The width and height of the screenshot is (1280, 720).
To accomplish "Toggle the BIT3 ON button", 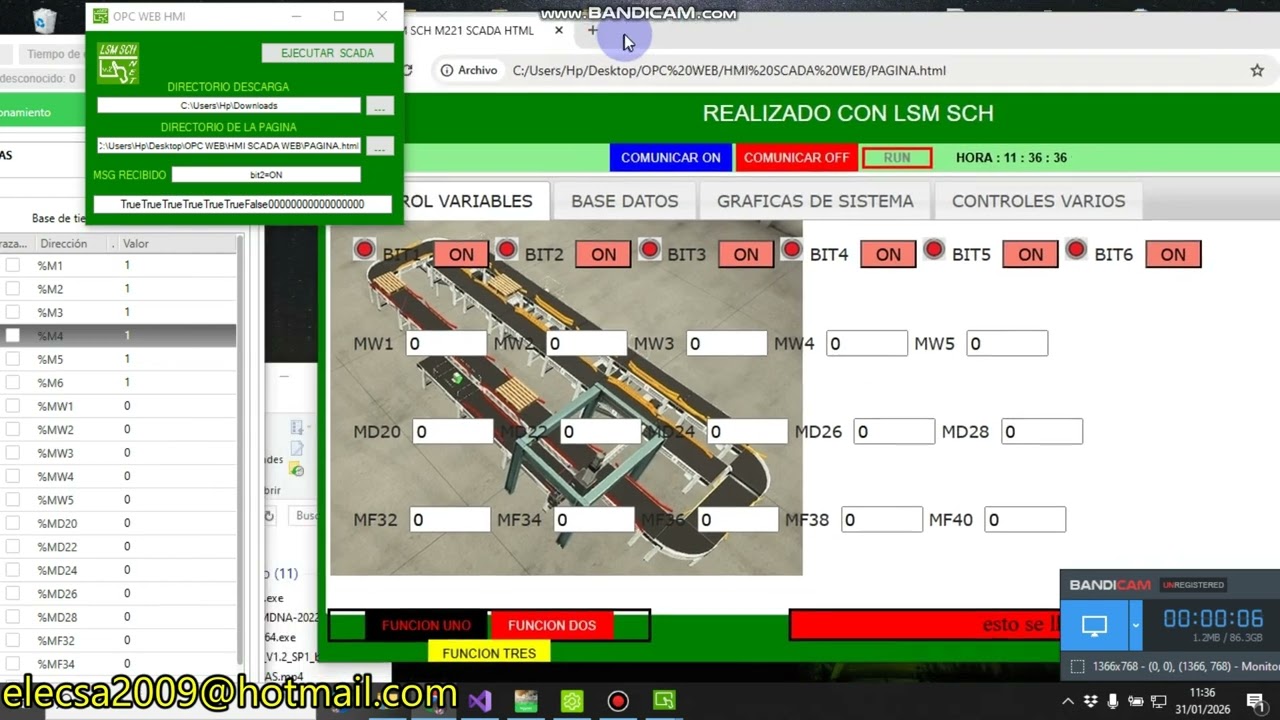I will pyautogui.click(x=746, y=255).
